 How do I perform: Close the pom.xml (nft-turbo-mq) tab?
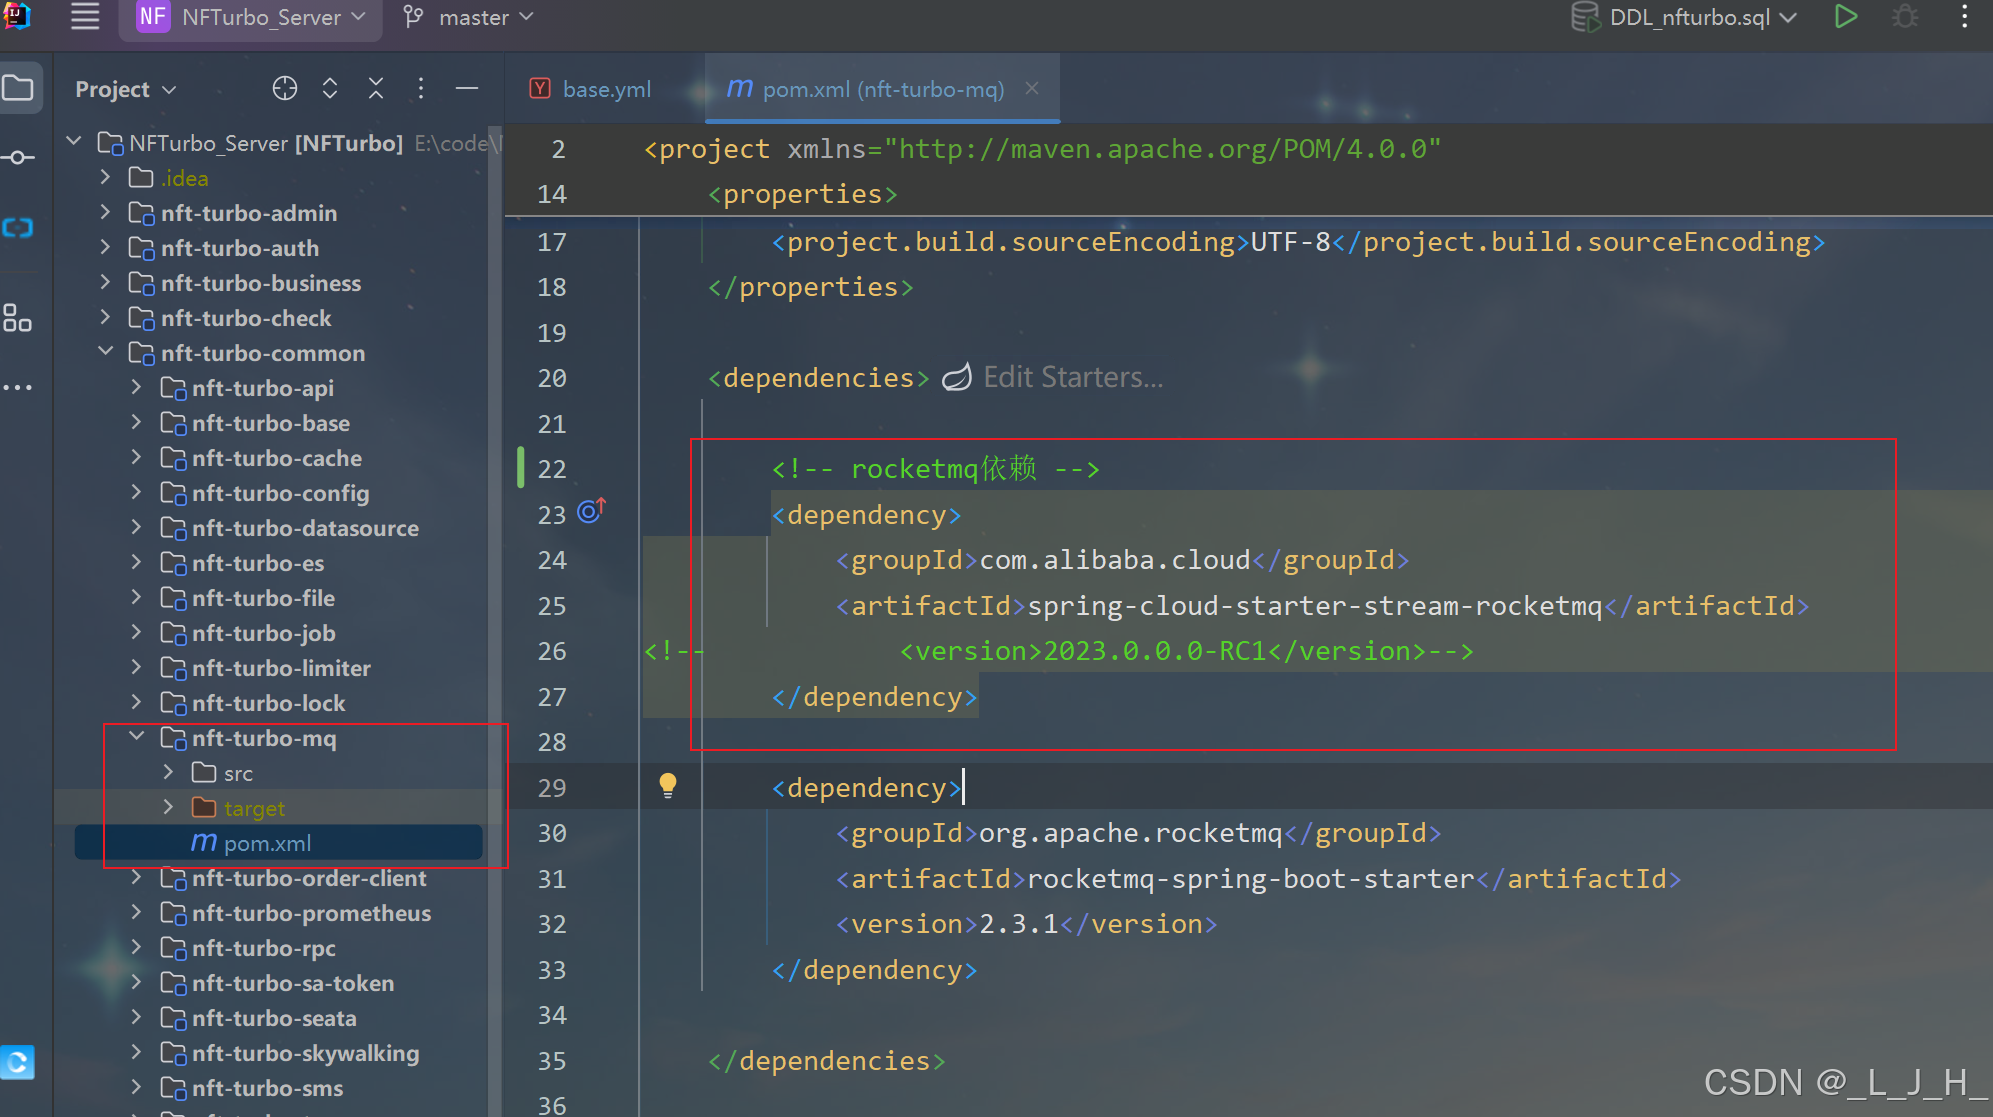pos(1032,89)
